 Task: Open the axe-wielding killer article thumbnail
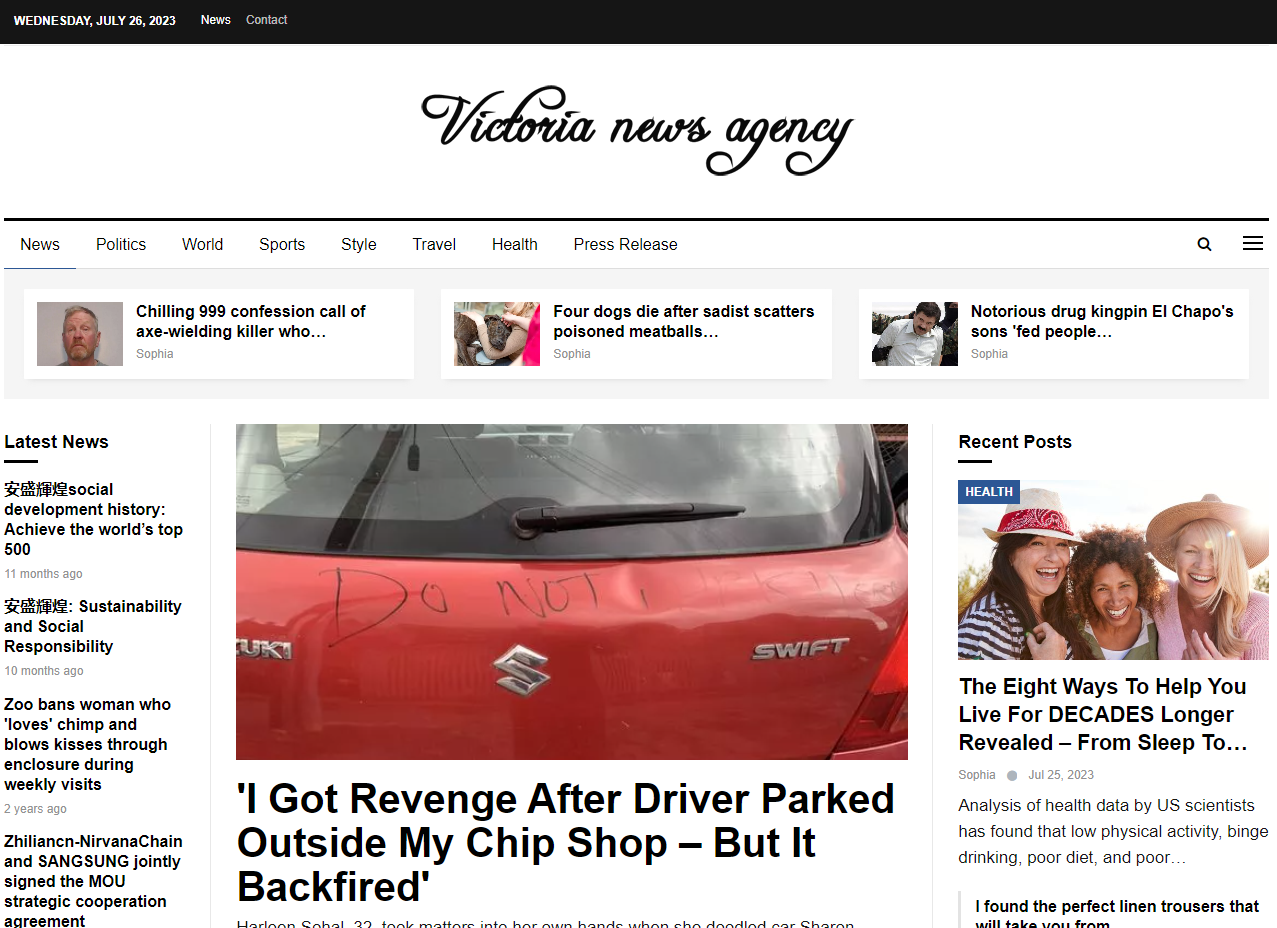click(80, 334)
